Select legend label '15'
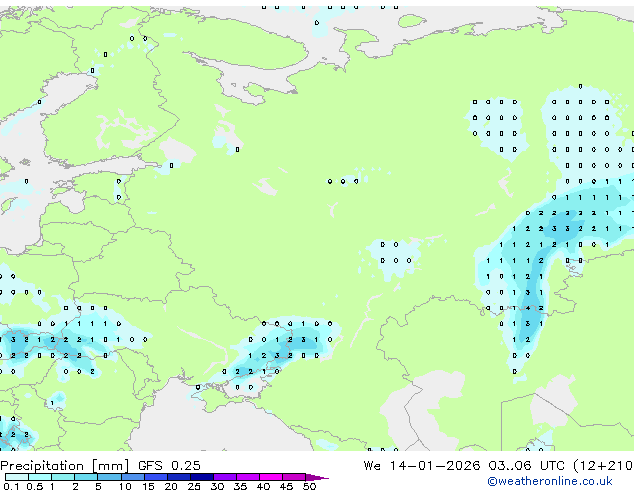This screenshot has width=634, height=490. 148,486
